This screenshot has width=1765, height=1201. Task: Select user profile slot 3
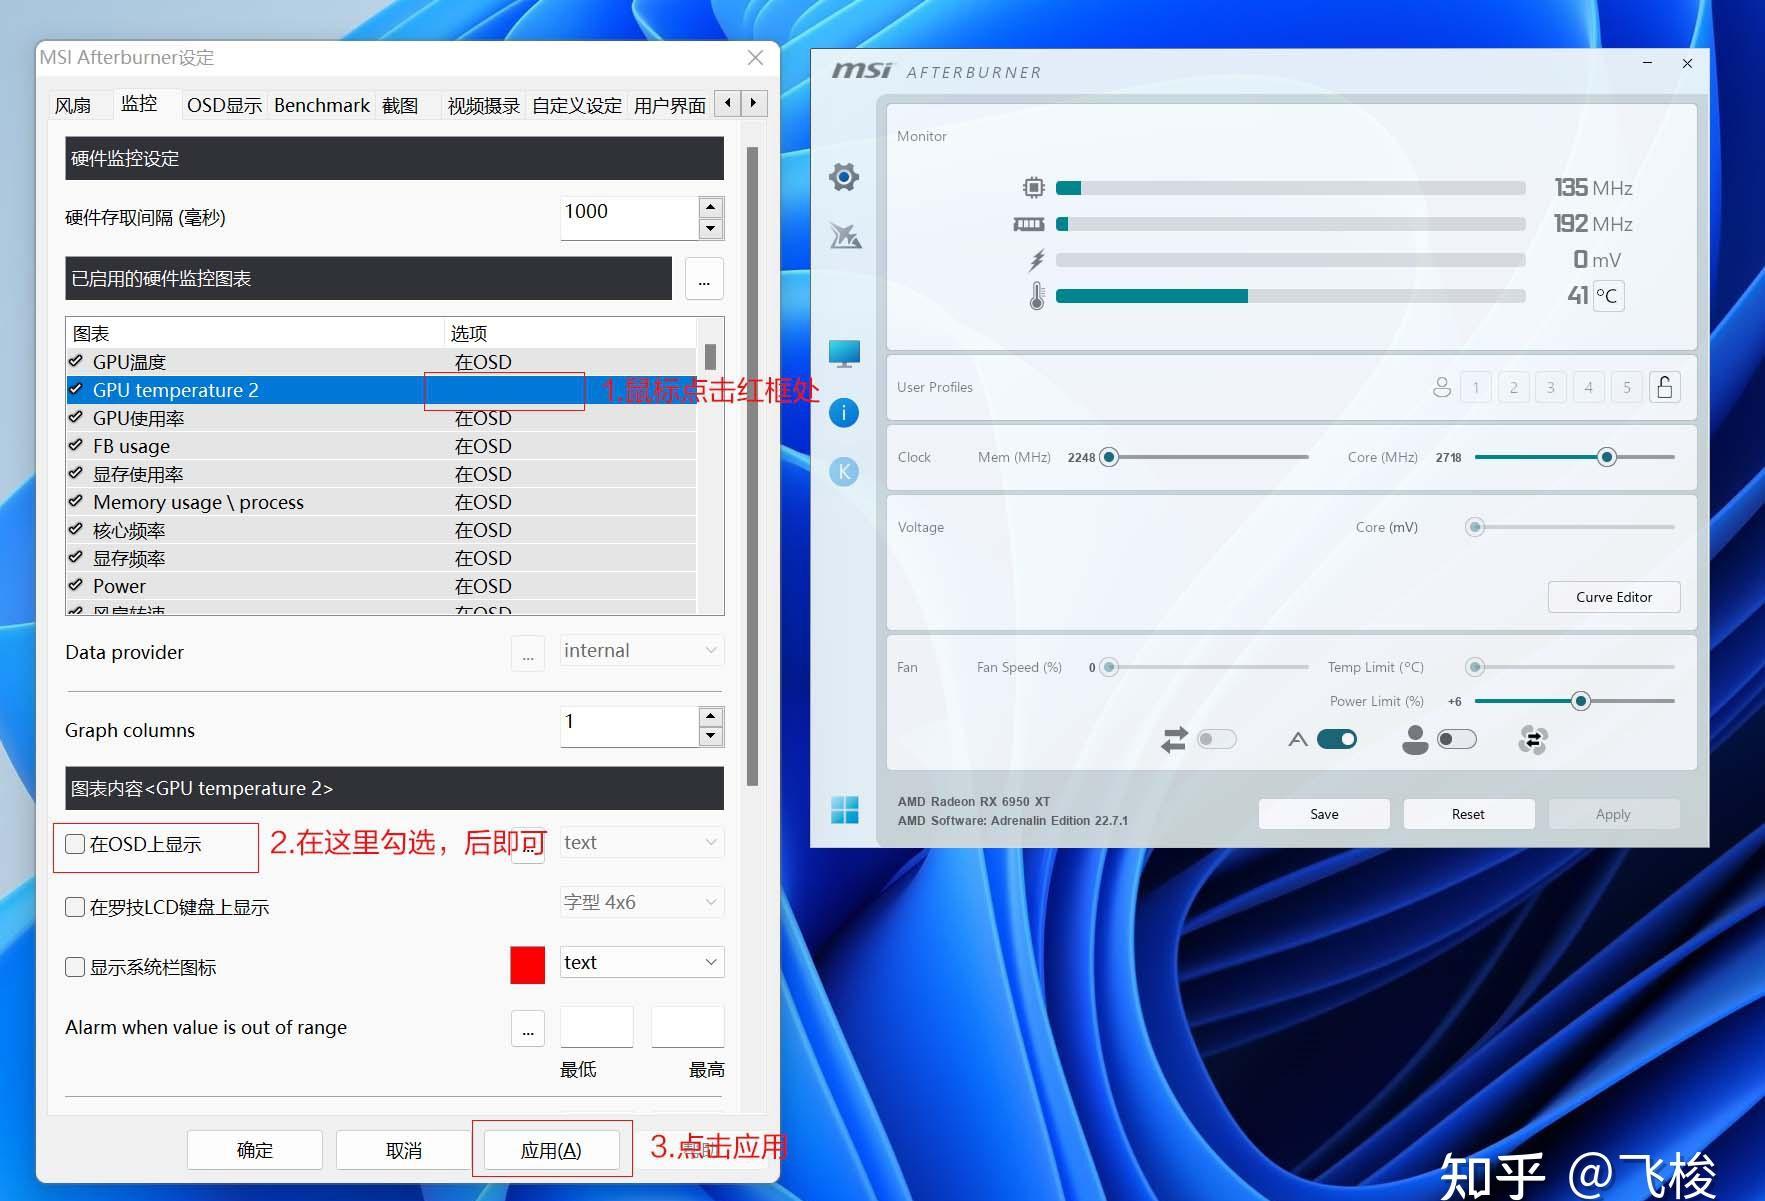click(x=1551, y=387)
